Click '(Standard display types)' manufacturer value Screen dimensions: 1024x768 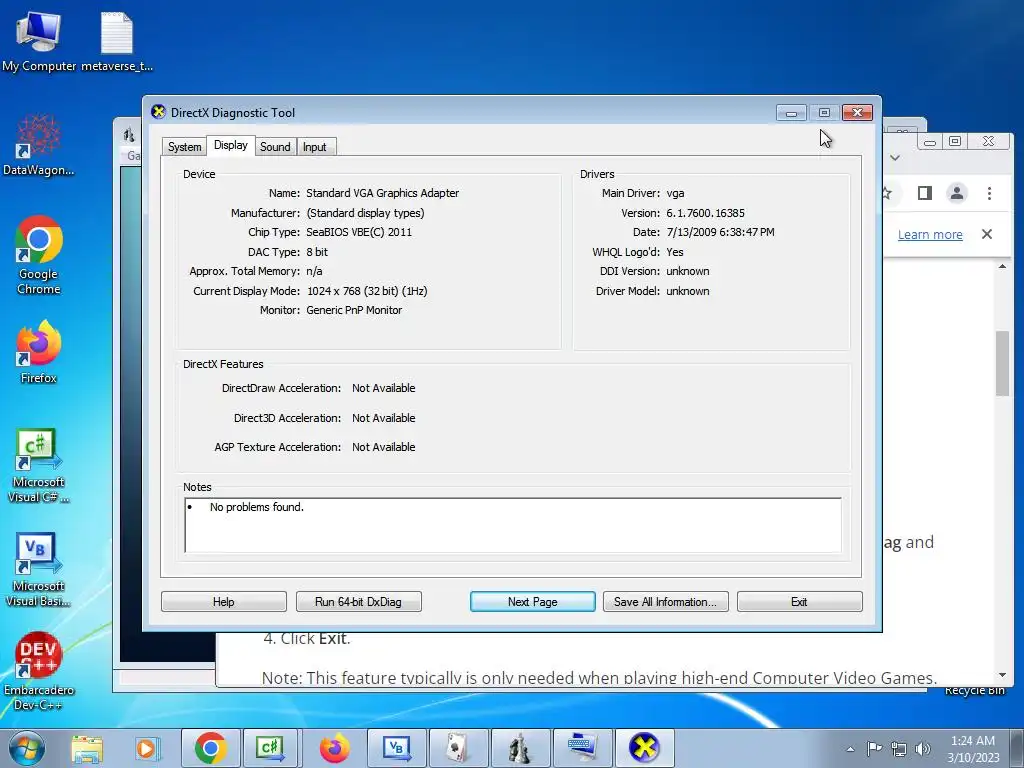(365, 213)
